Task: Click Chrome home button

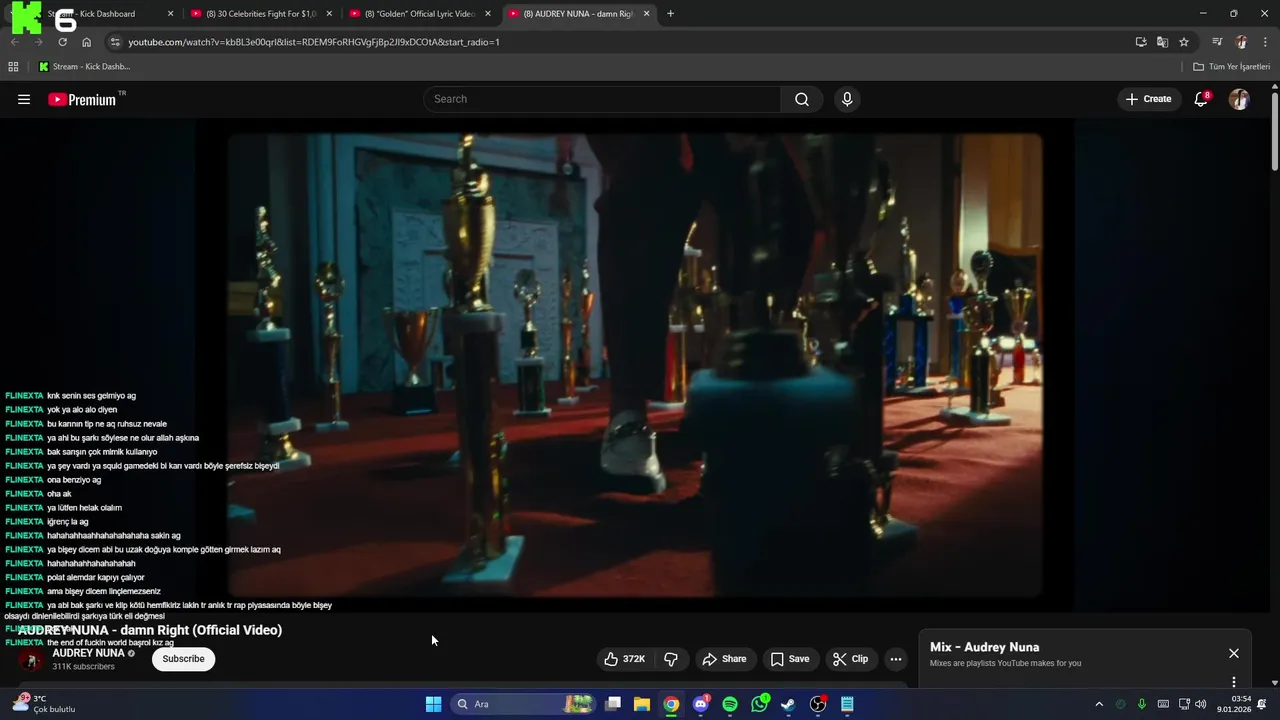Action: click(86, 42)
